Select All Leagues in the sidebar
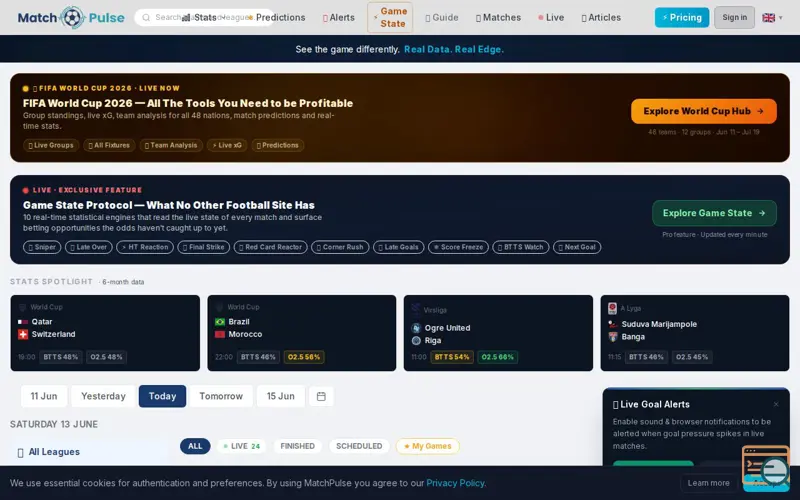This screenshot has width=800, height=500. [89, 452]
